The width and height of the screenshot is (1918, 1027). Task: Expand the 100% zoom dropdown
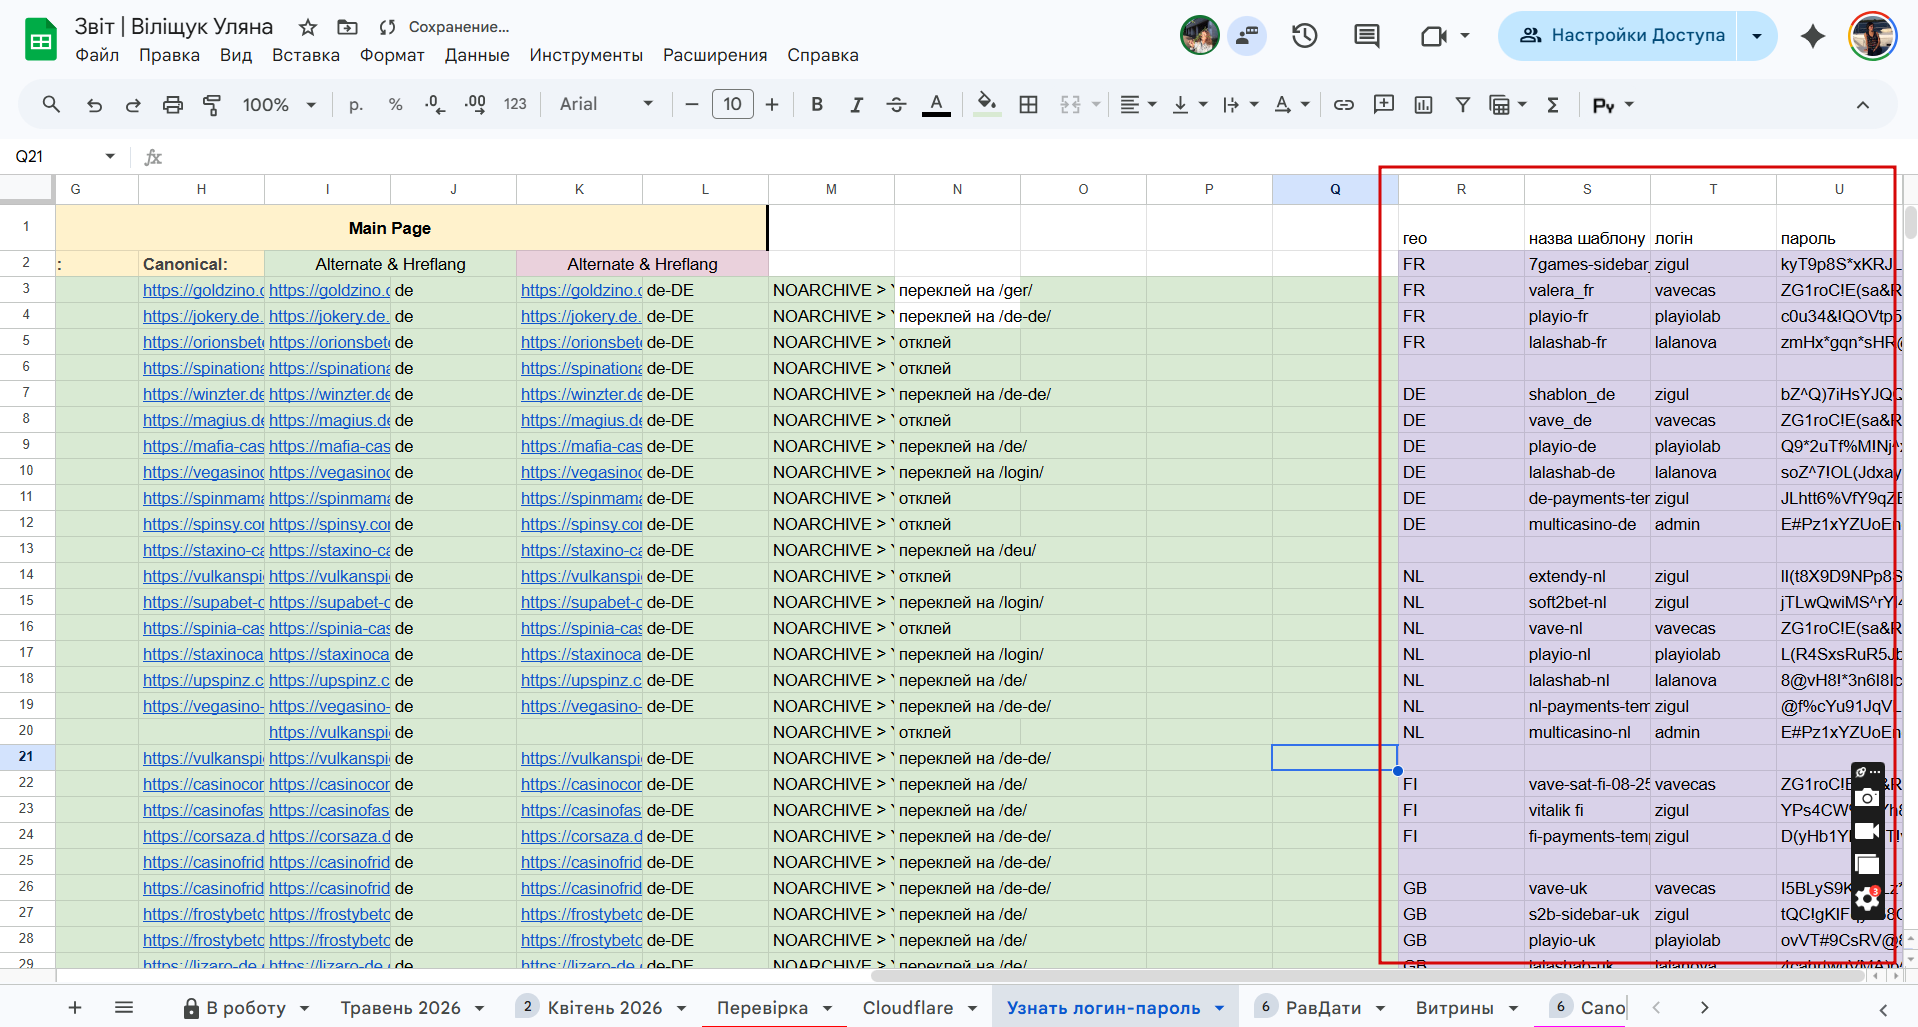[x=280, y=105]
